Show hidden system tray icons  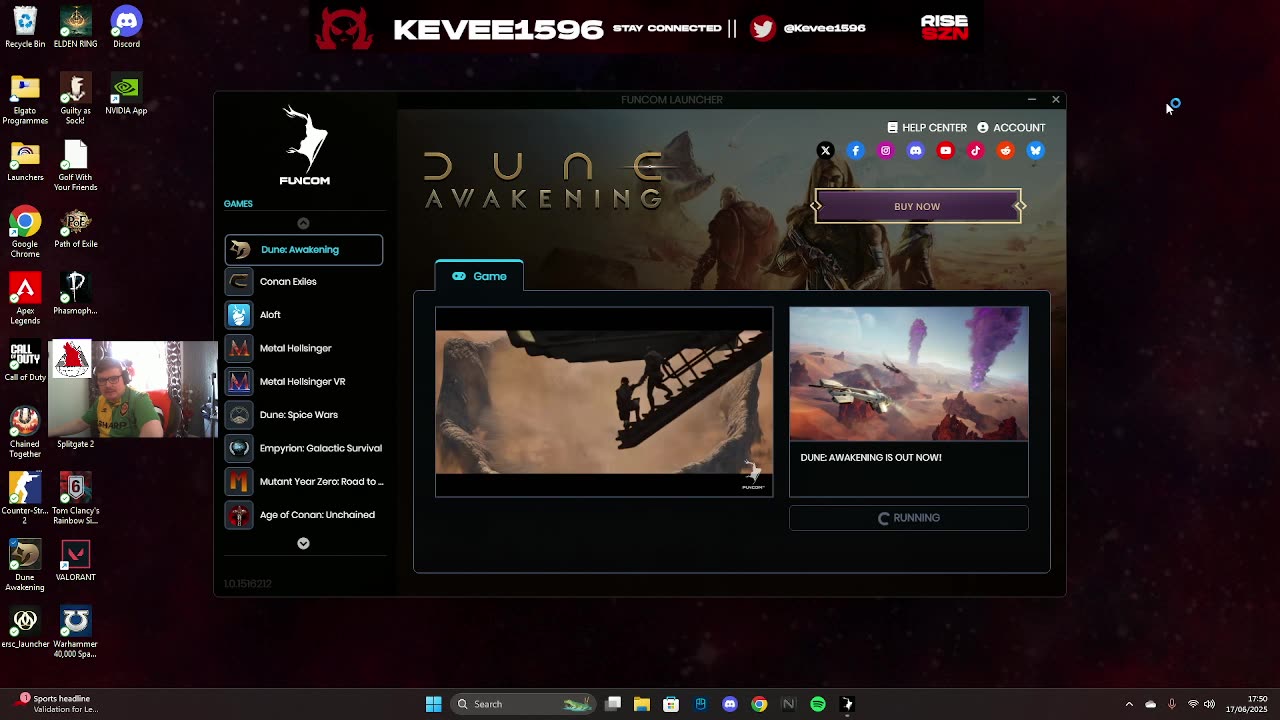click(1129, 704)
